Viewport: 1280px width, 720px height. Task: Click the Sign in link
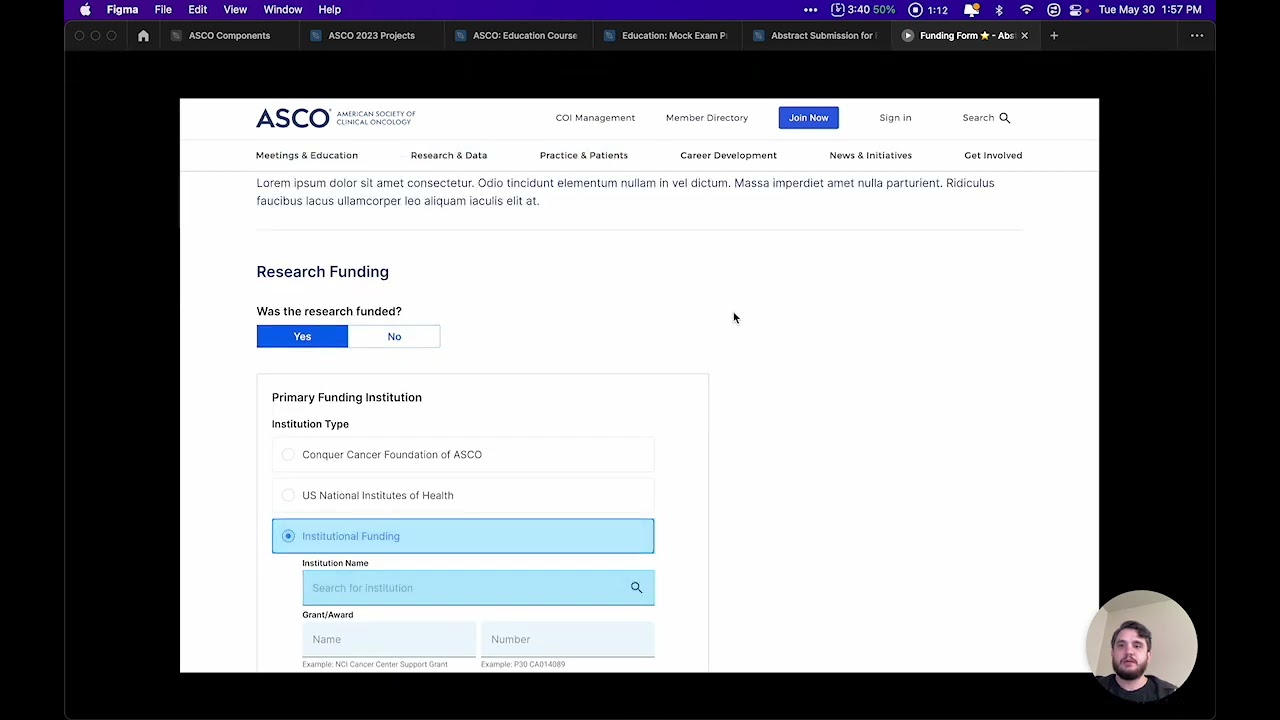[x=895, y=118]
